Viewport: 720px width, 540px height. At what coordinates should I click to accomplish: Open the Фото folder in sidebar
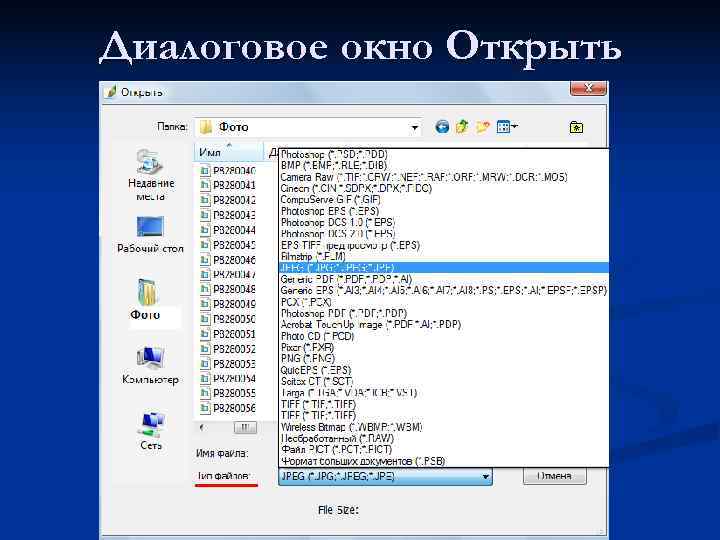[146, 300]
